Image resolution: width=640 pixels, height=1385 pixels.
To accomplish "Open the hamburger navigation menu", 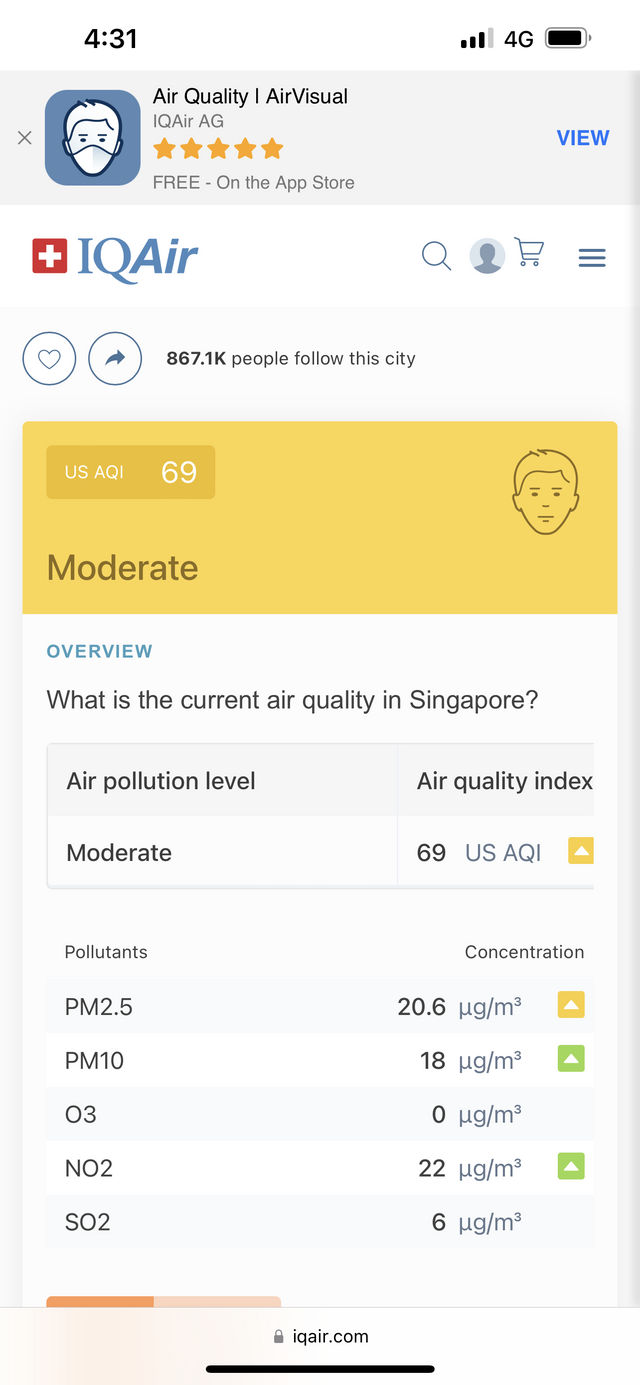I will (592, 258).
